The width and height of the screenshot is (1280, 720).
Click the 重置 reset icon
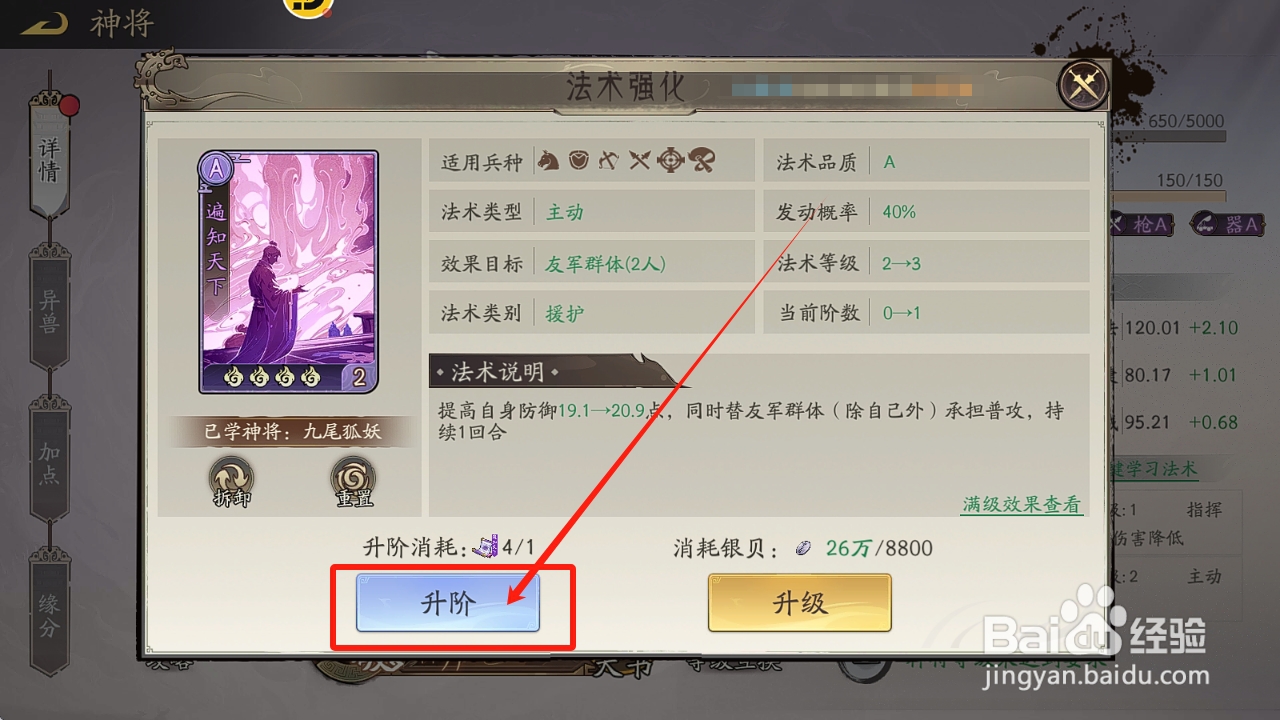point(353,481)
